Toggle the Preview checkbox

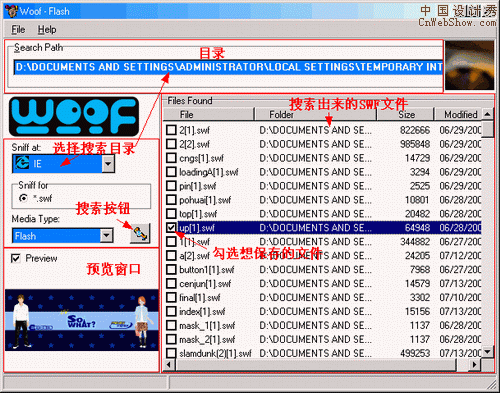(x=16, y=258)
